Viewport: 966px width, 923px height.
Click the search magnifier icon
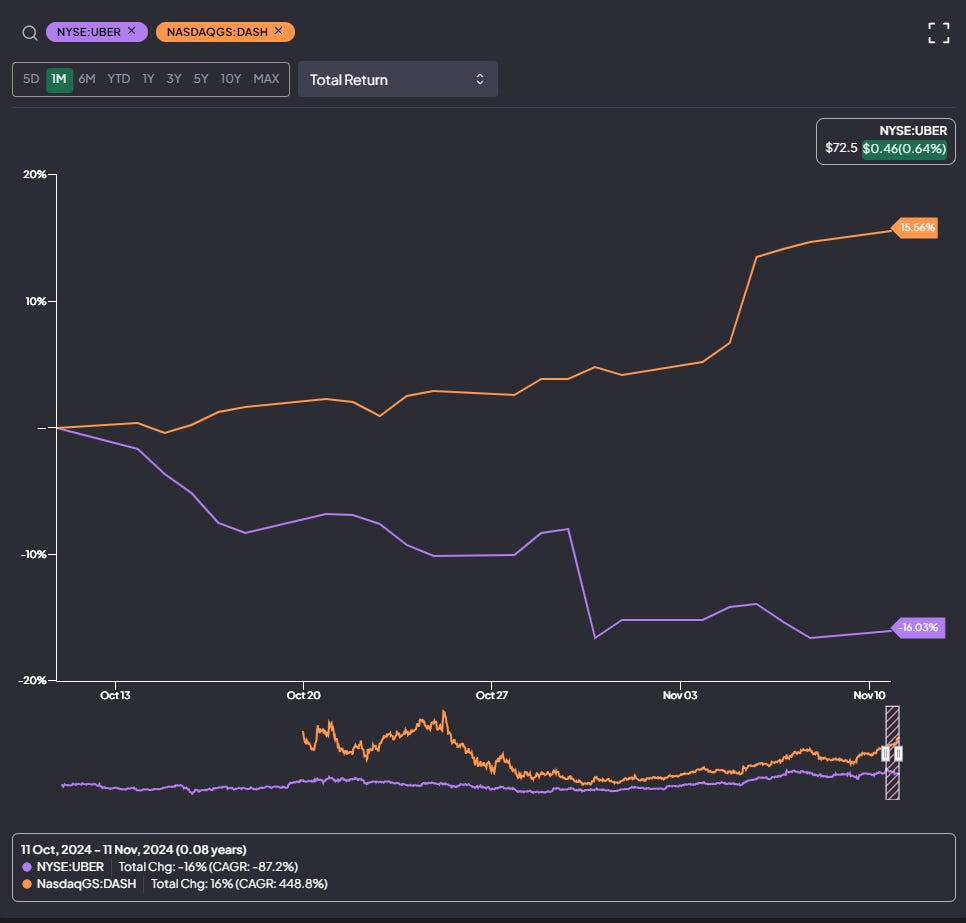point(30,33)
